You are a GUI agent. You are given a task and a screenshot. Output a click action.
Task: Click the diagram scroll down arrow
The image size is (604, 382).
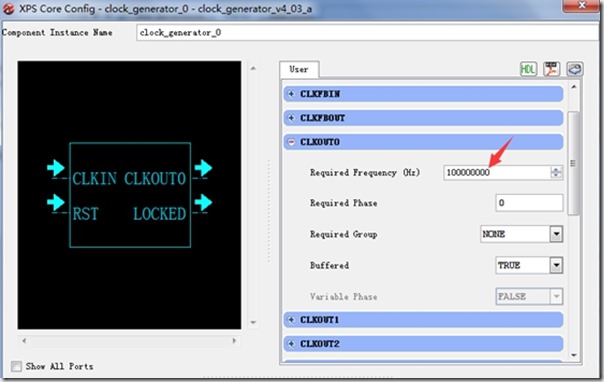(253, 322)
